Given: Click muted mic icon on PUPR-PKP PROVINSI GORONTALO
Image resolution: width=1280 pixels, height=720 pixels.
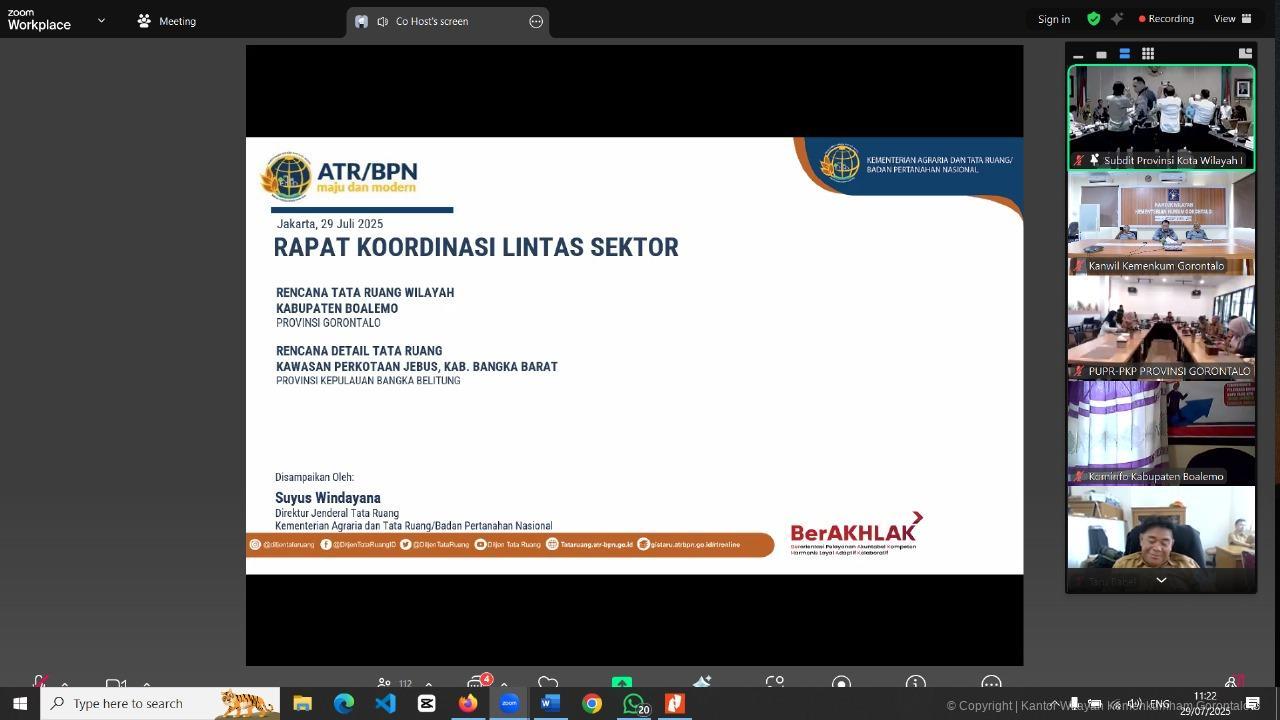Looking at the screenshot, I should (1079, 371).
